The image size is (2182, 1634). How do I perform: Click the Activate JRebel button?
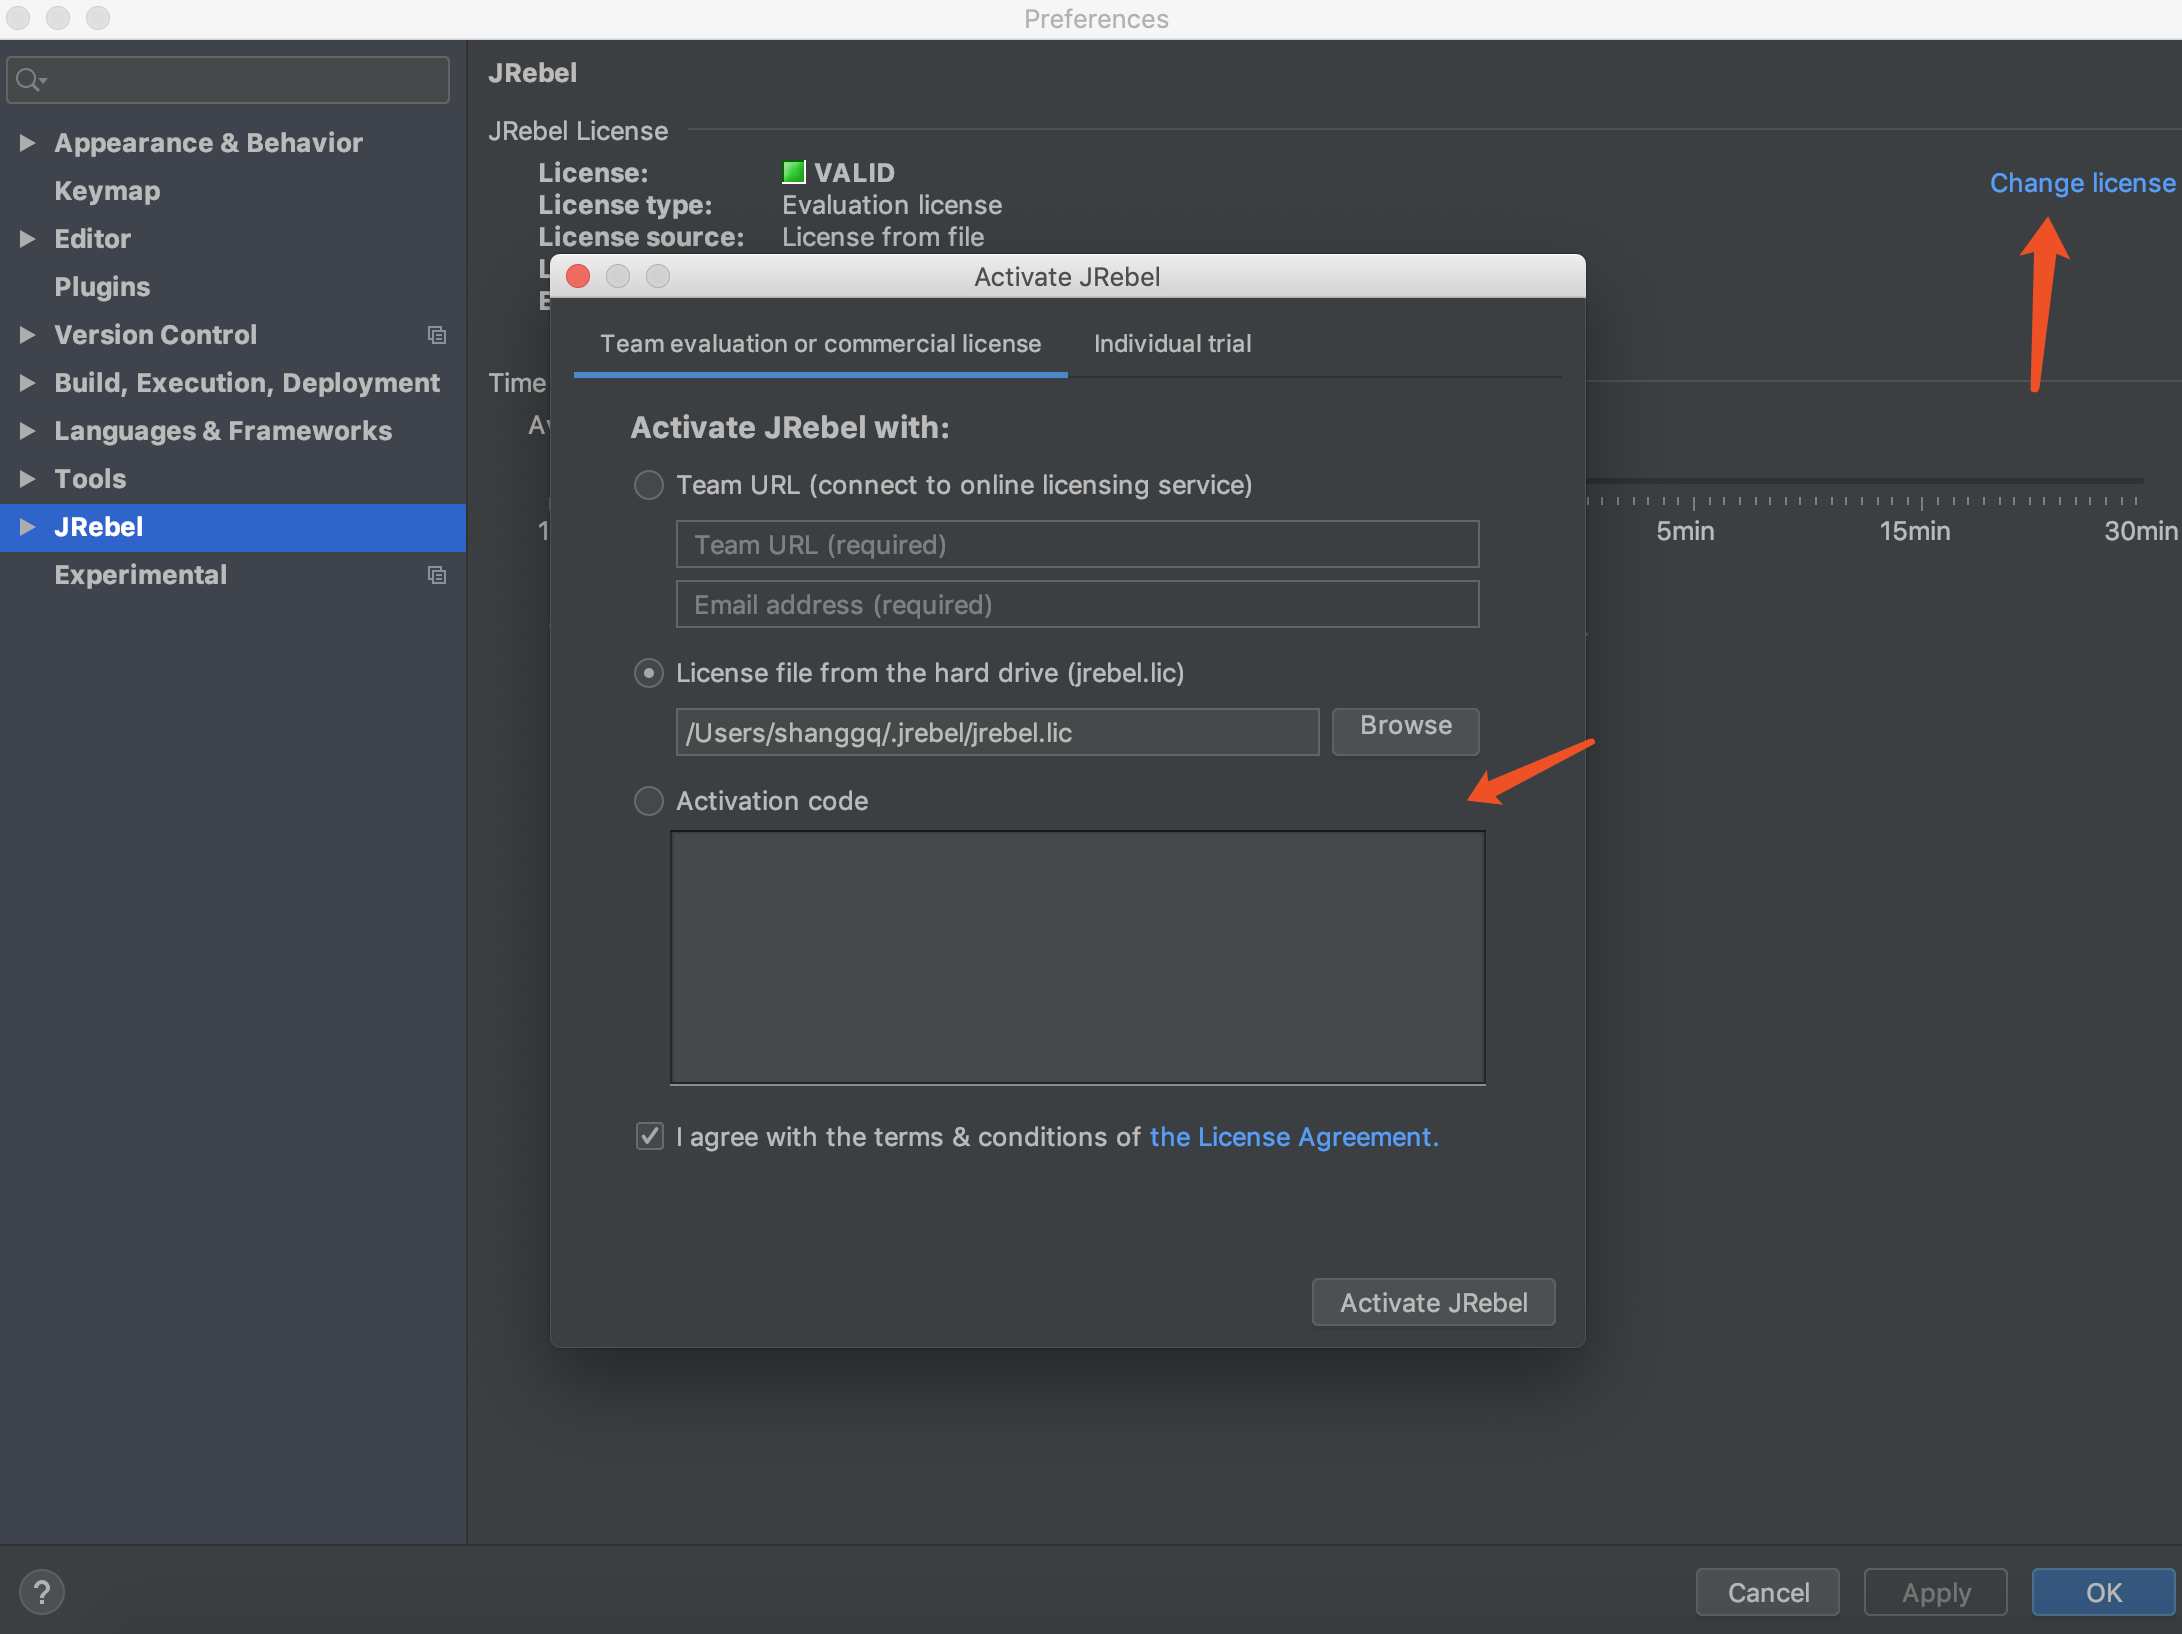[1433, 1302]
